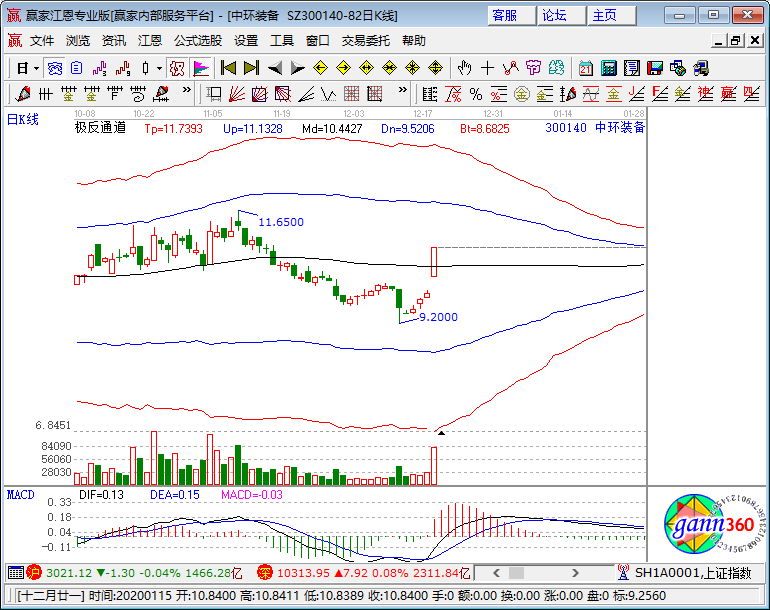Click the gann360 logo

(714, 525)
